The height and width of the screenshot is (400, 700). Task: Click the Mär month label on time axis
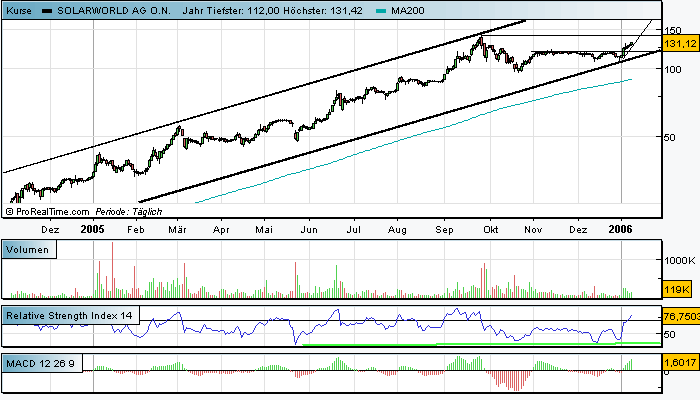click(177, 229)
